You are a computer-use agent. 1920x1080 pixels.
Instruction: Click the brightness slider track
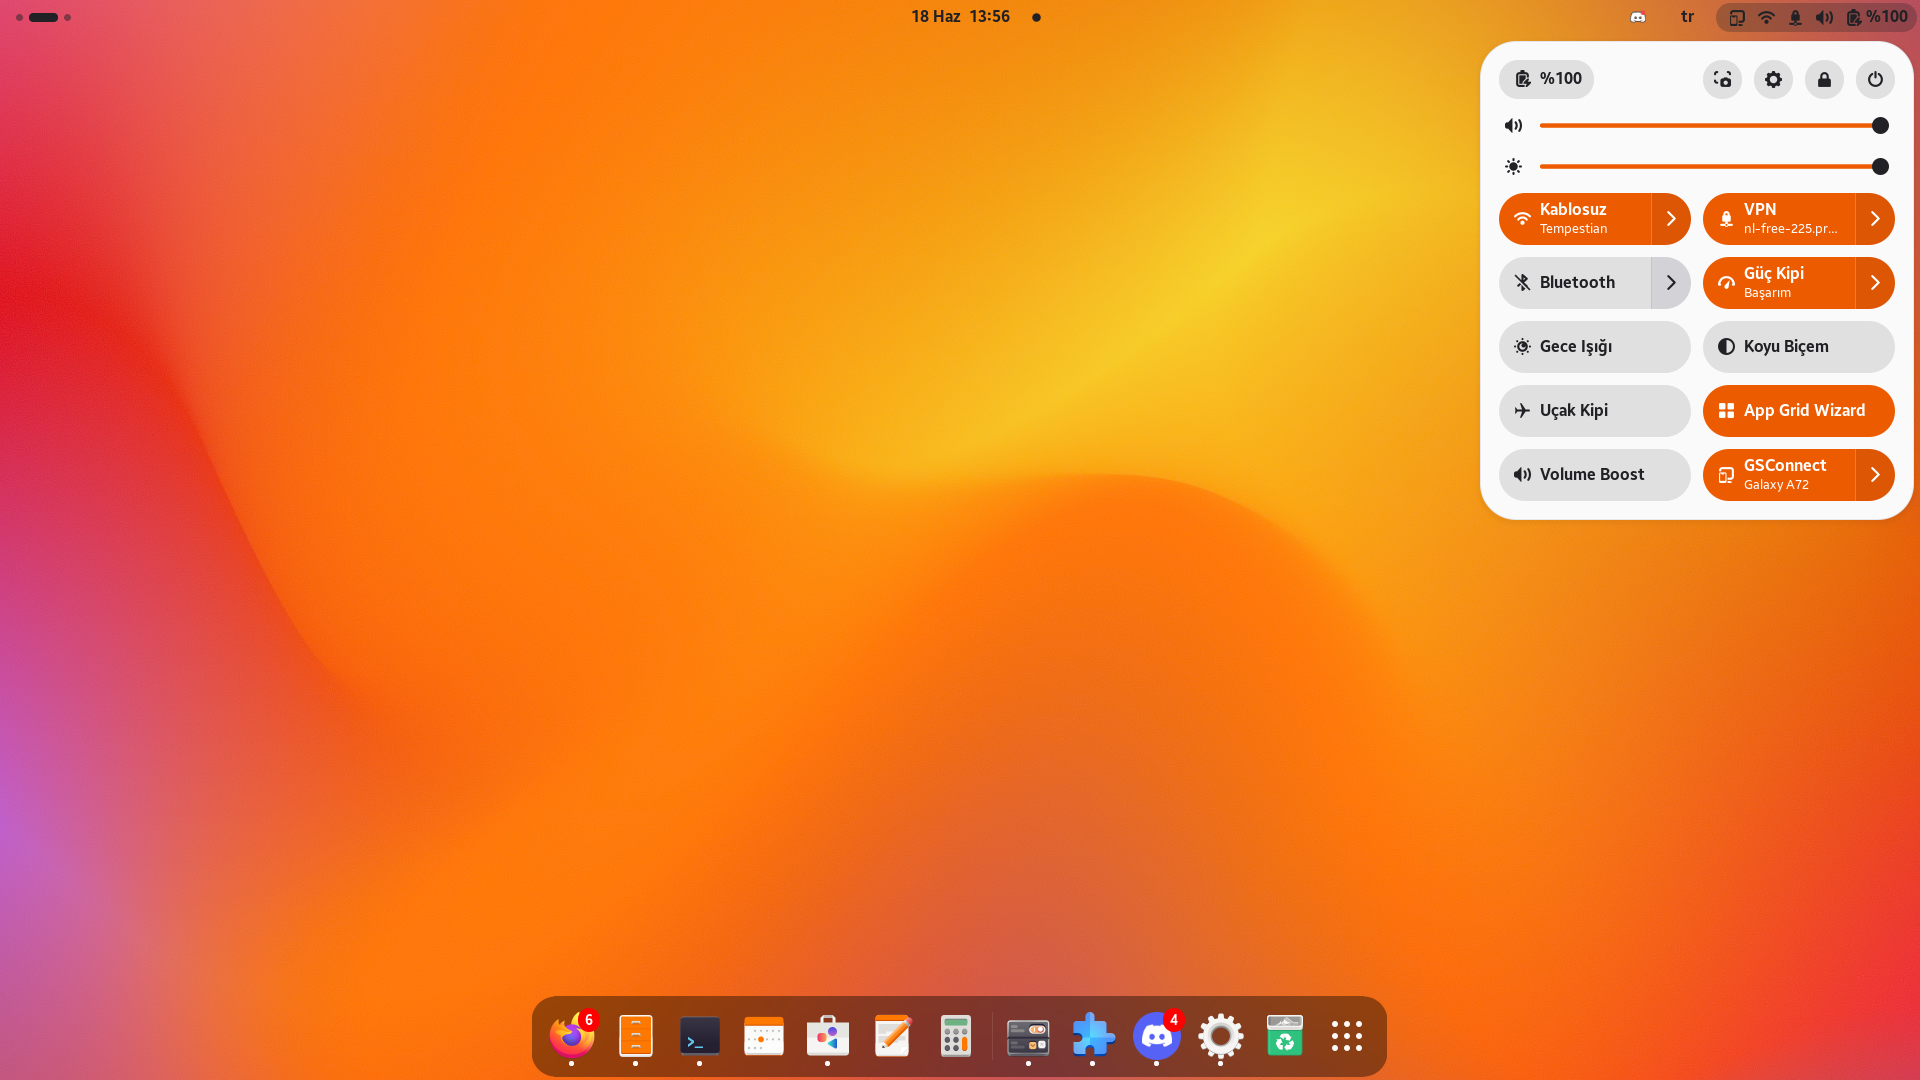pos(1700,166)
